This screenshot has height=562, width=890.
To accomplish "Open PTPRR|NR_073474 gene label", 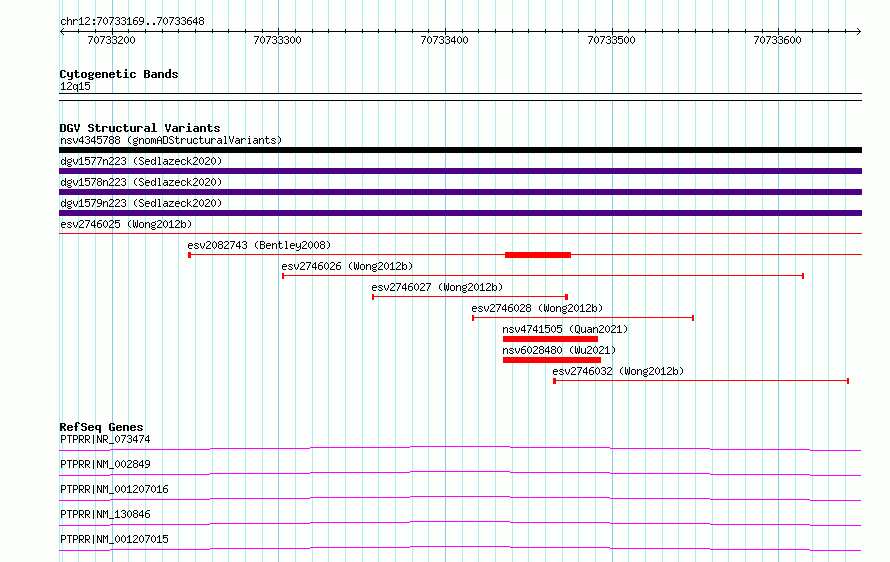I will [x=105, y=439].
